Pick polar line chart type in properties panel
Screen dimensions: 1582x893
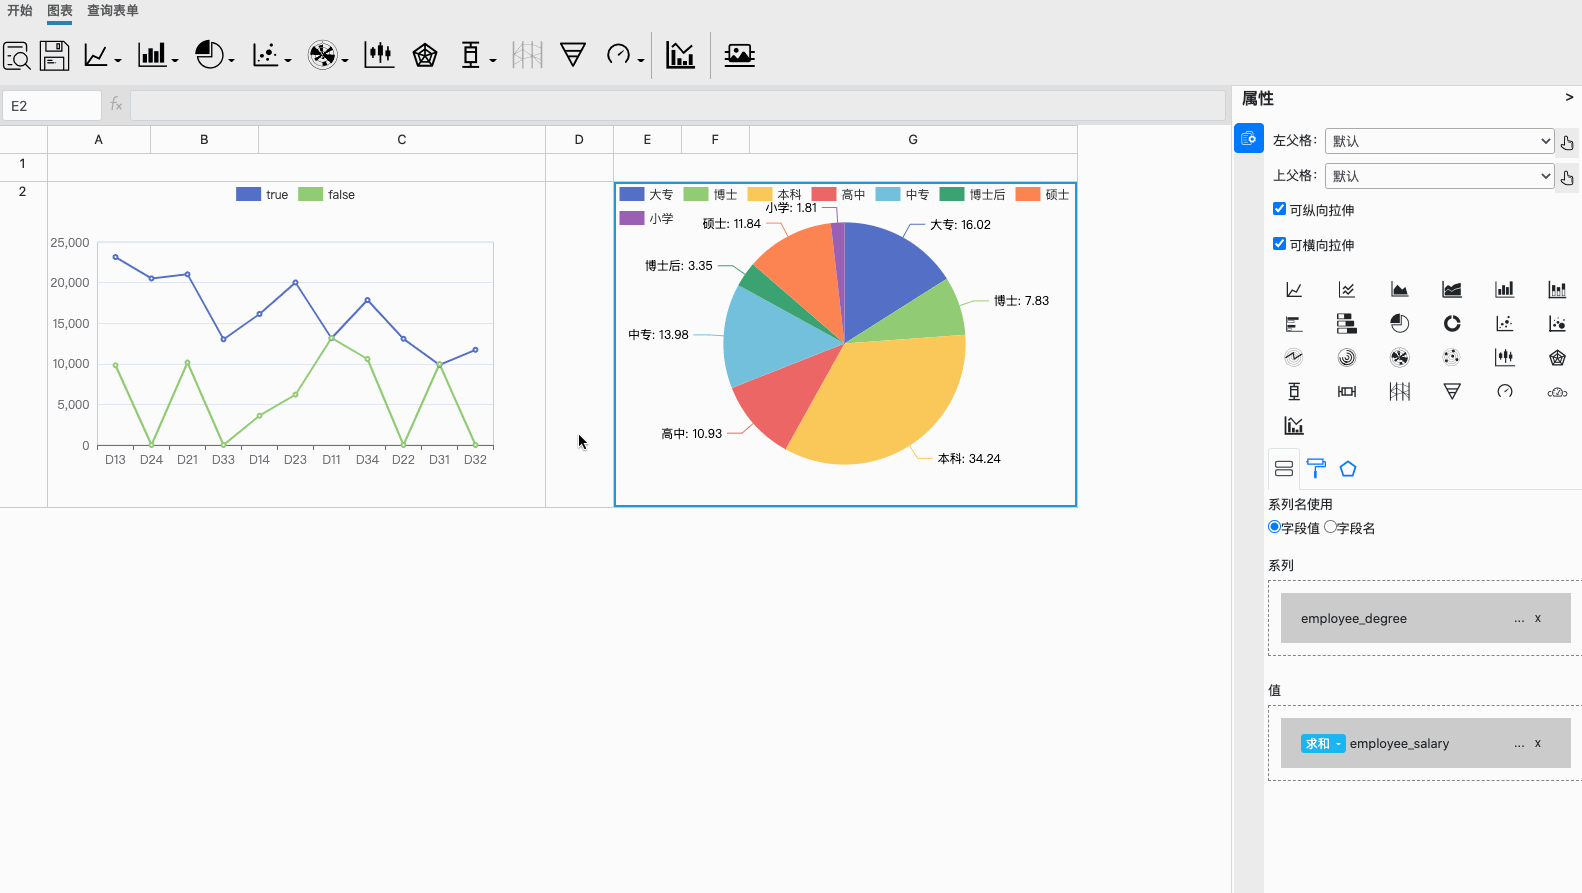1294,357
